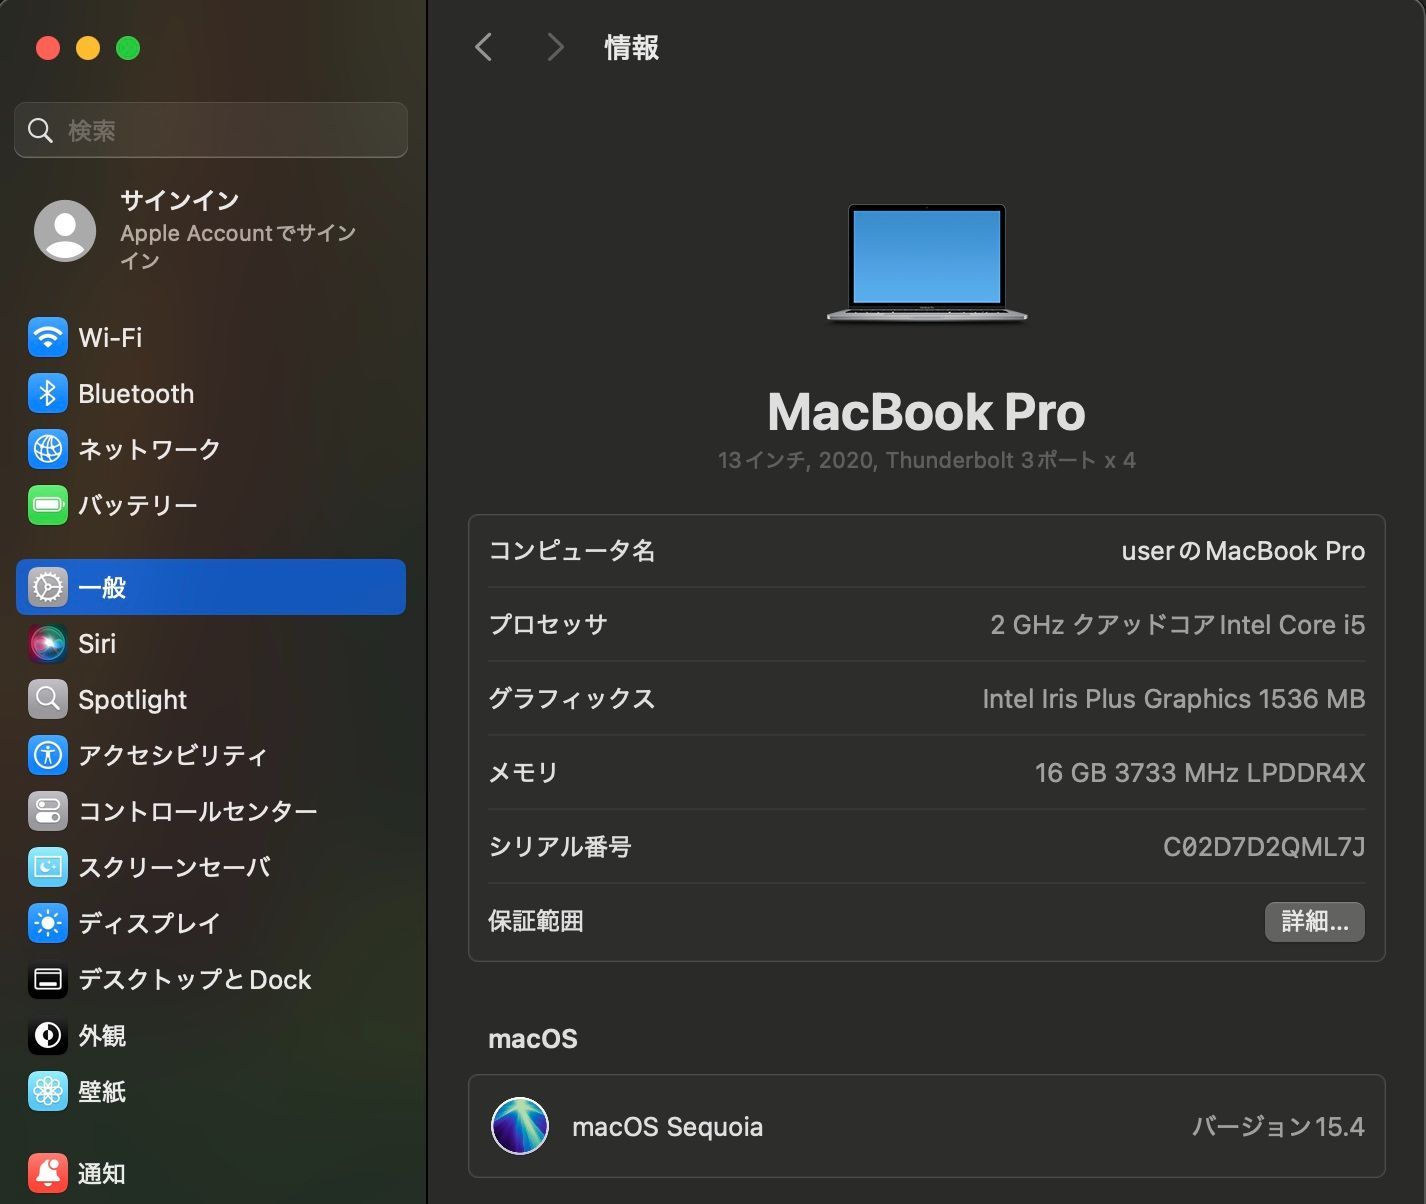This screenshot has height=1204, width=1426.
Task: Click the 検索 search field
Action: point(211,130)
